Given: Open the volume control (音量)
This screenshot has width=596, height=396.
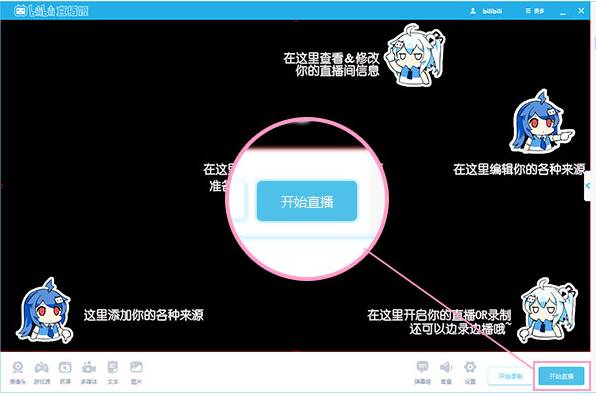Looking at the screenshot, I should [x=446, y=373].
